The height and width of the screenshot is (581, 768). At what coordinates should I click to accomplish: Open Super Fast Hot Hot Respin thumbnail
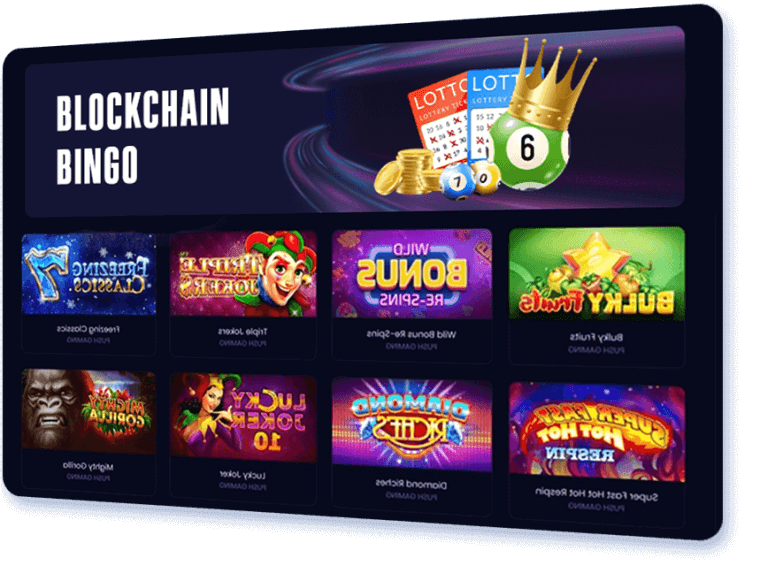(x=597, y=432)
